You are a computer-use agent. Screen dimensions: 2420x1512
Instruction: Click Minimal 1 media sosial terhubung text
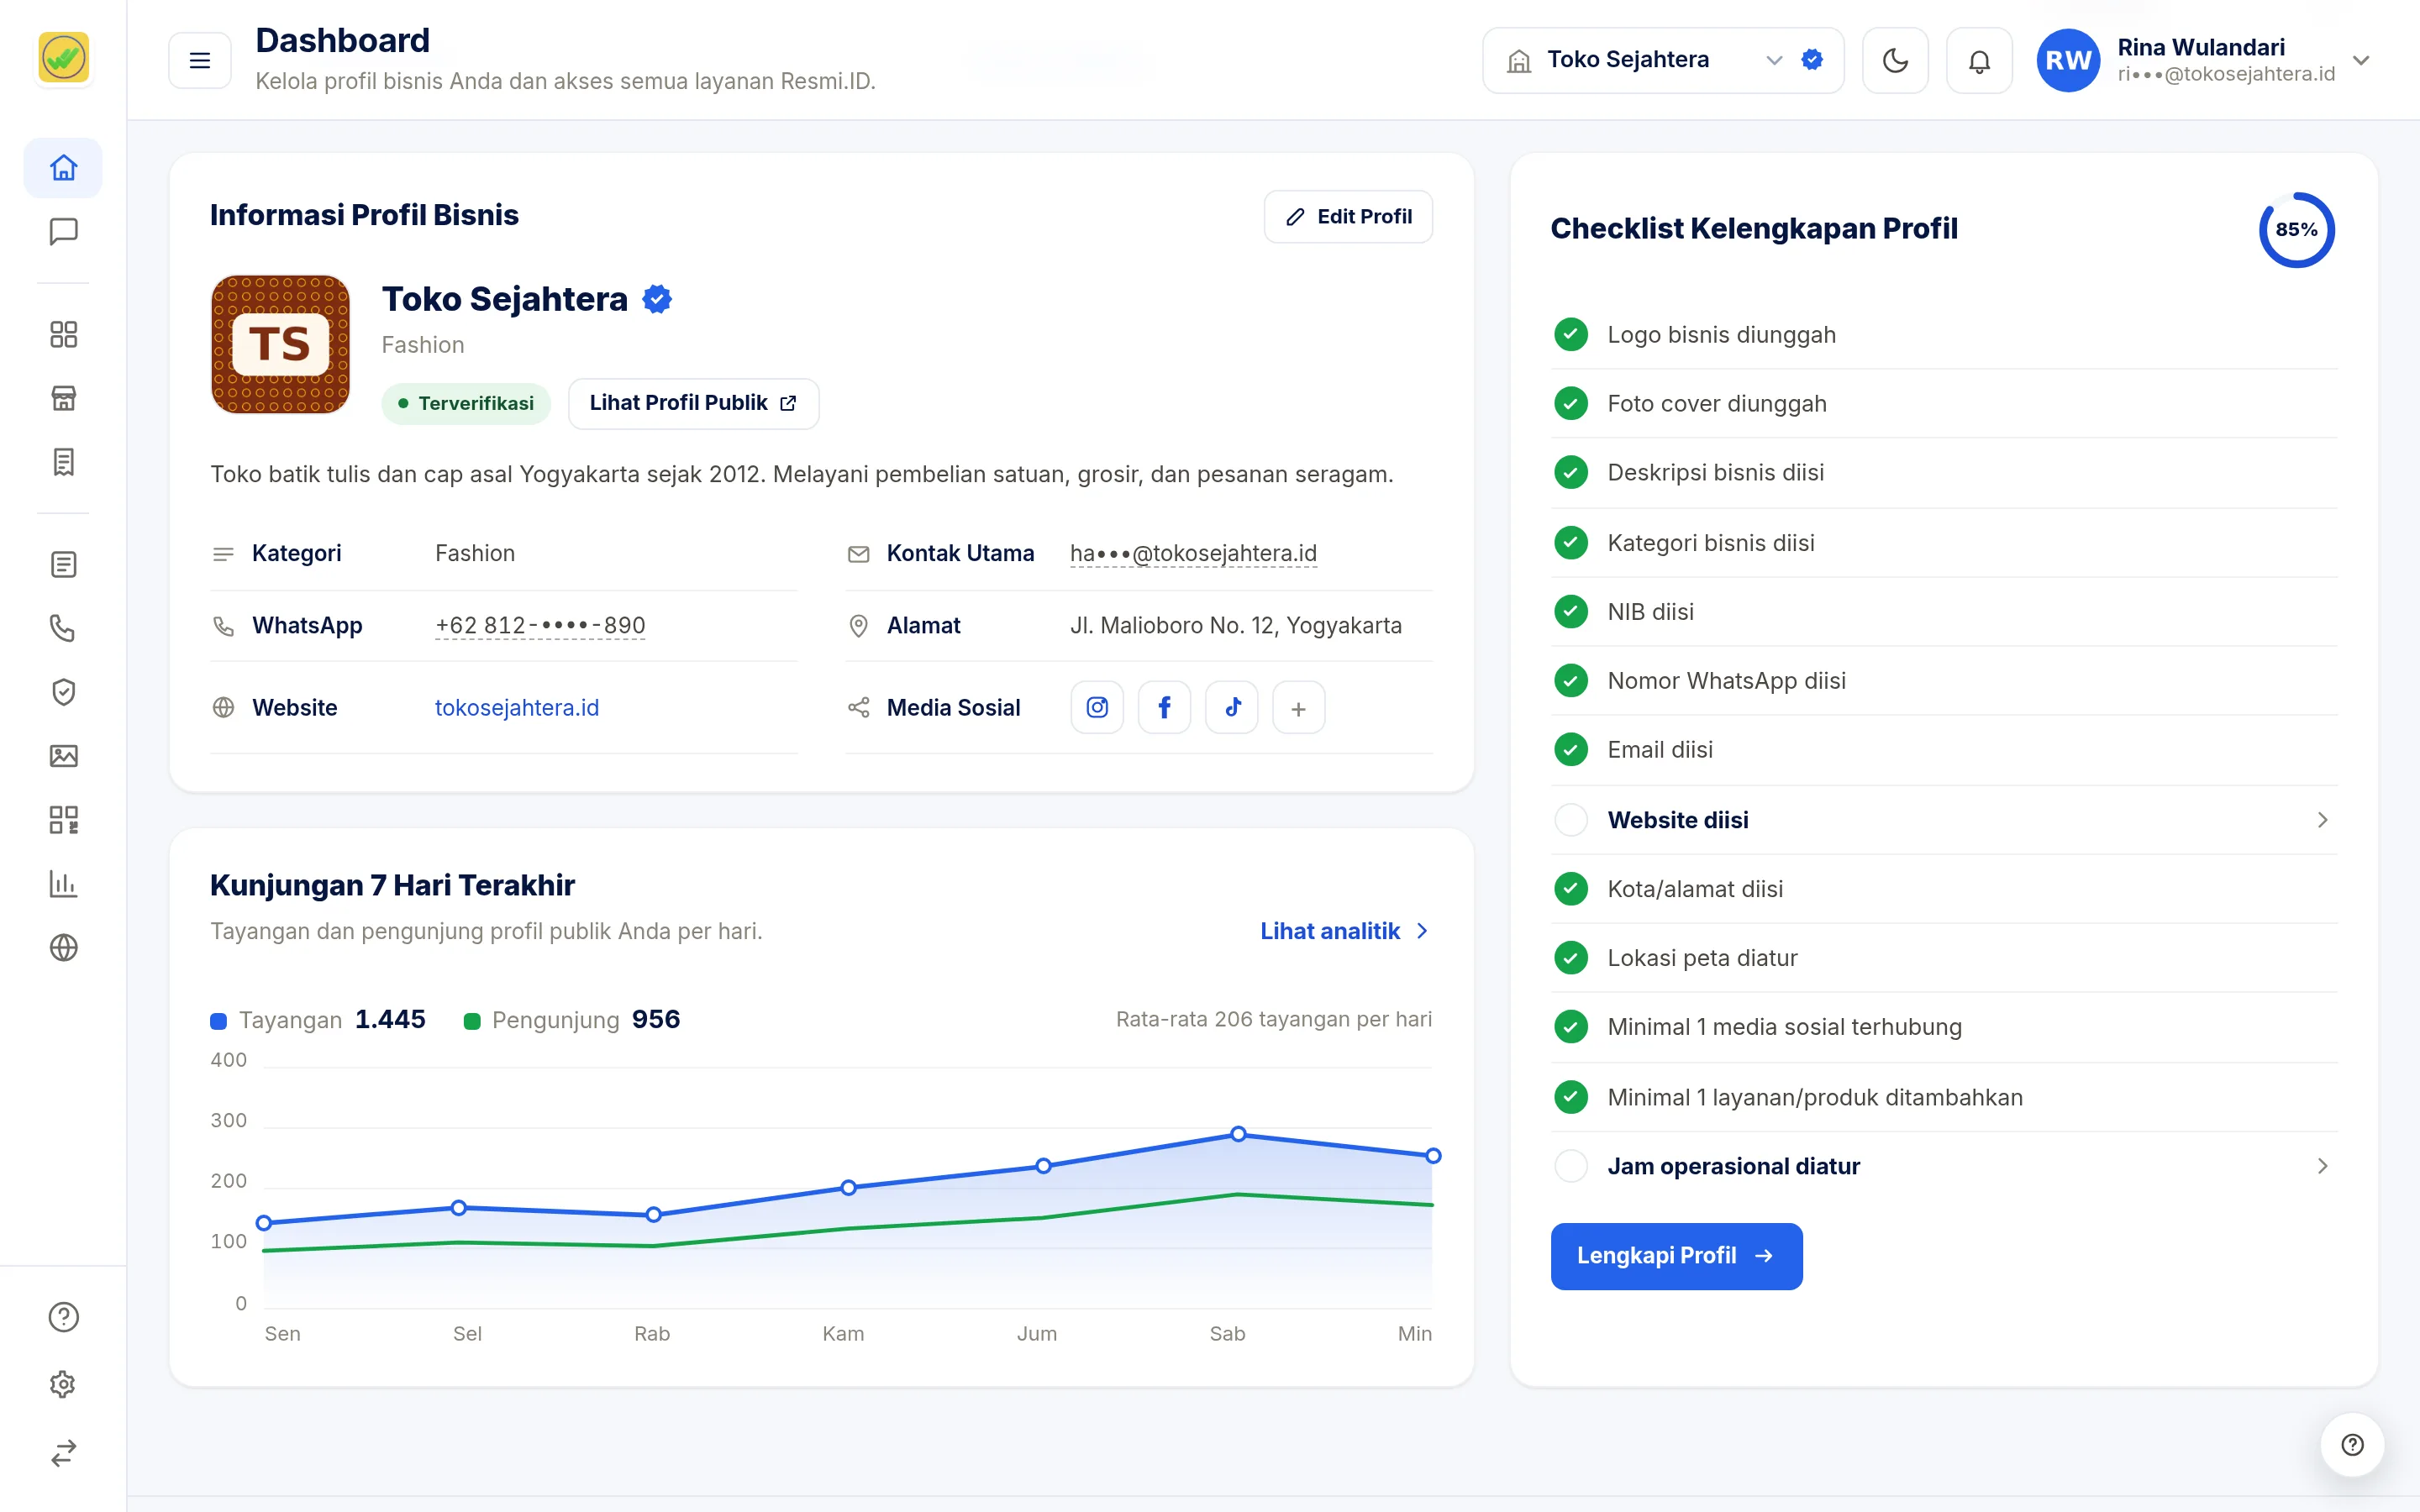(x=1784, y=1027)
